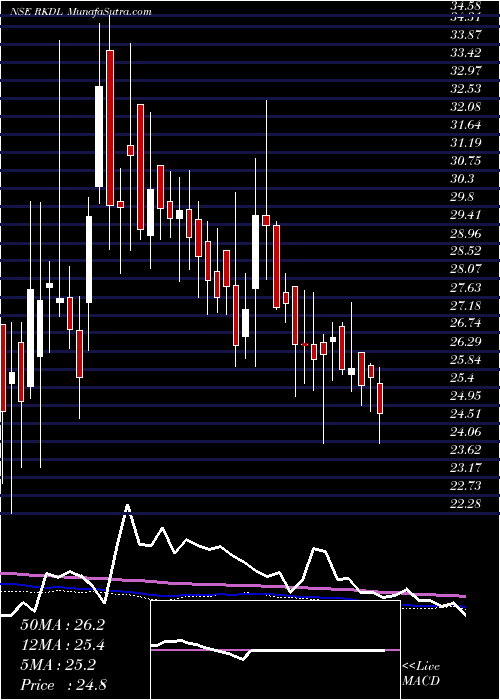Viewport: 500px width, 700px height.
Task: Click the 24.06 price axis label
Action: point(466,432)
